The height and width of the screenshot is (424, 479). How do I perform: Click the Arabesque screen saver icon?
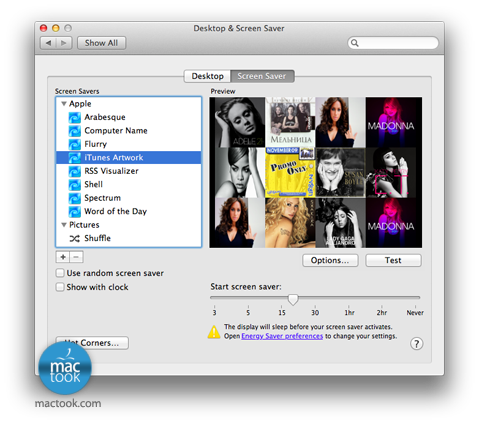click(x=75, y=117)
